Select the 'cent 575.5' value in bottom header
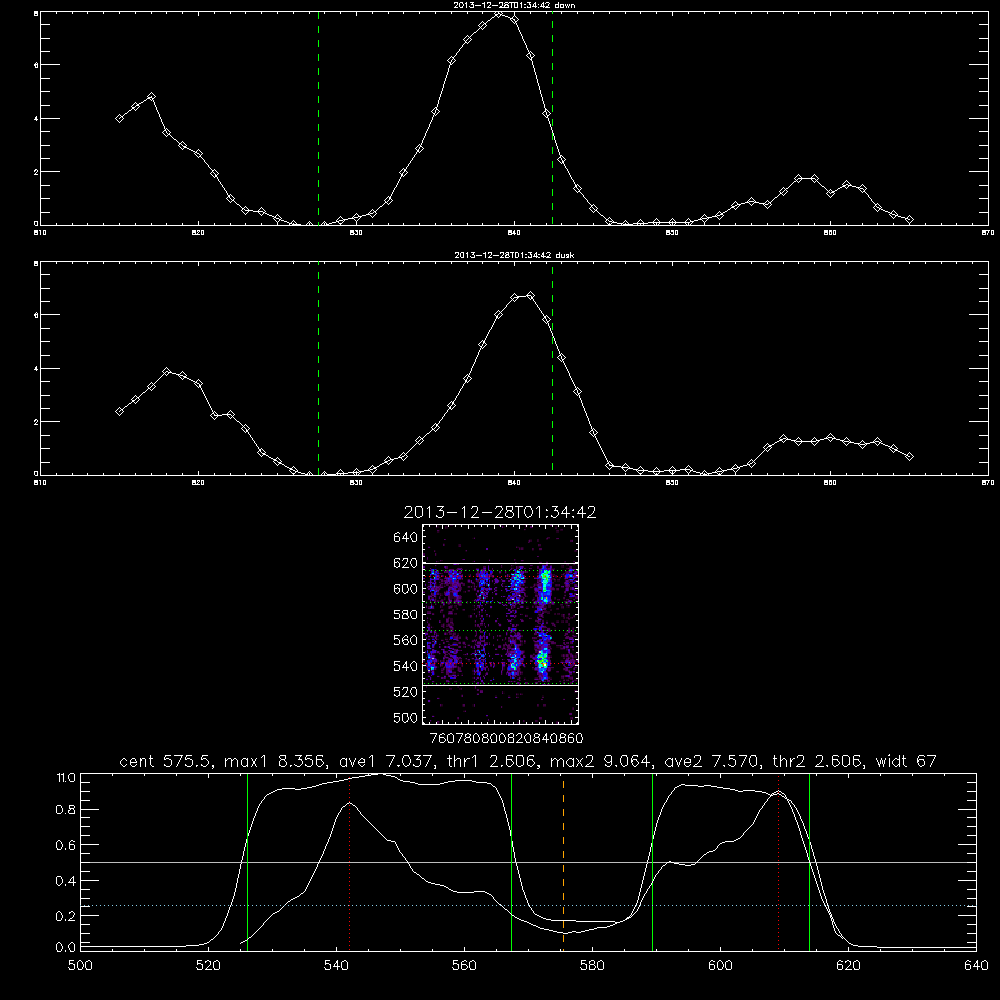The height and width of the screenshot is (1000, 1000). (x=167, y=761)
